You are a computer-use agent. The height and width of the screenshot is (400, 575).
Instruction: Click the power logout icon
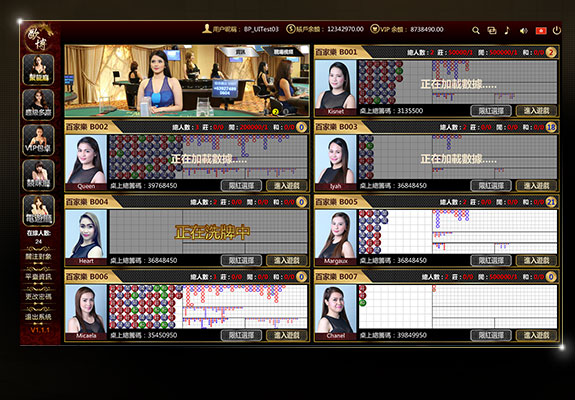pos(557,30)
